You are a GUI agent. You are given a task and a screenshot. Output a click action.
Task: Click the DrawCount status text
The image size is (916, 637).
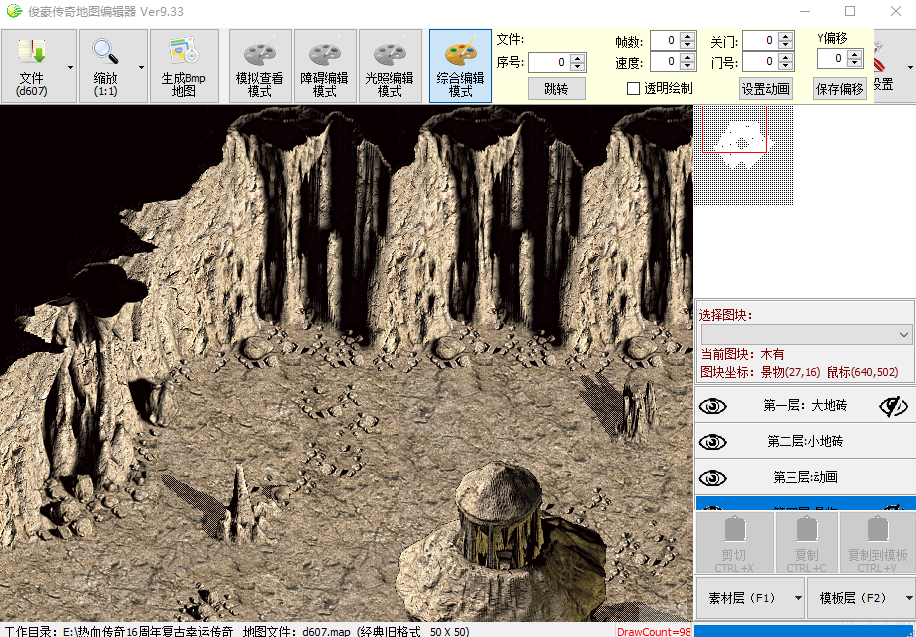tap(653, 632)
